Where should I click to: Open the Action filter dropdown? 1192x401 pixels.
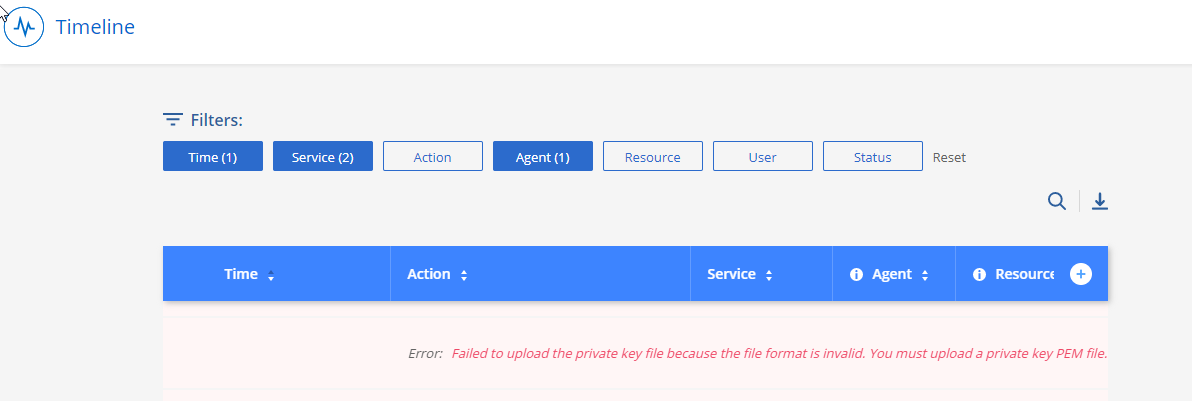coord(433,157)
